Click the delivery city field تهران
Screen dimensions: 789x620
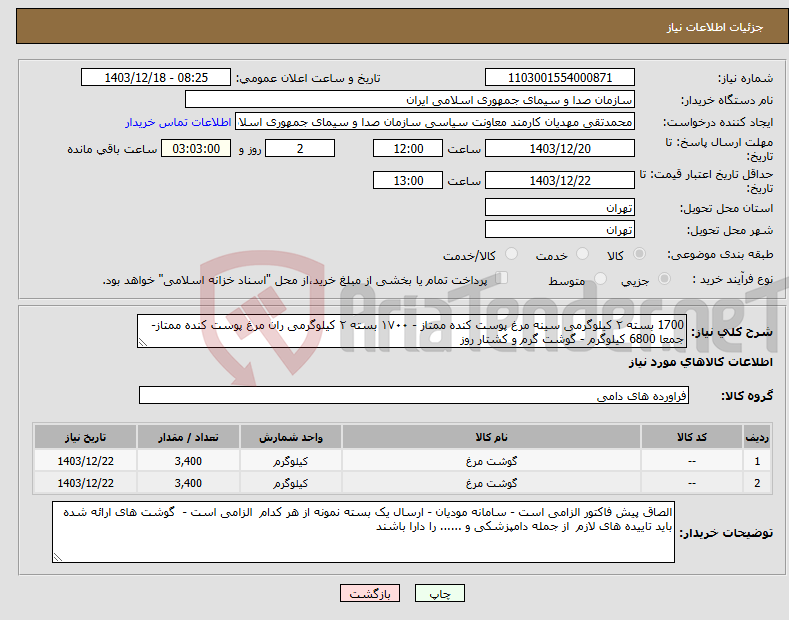[x=560, y=229]
